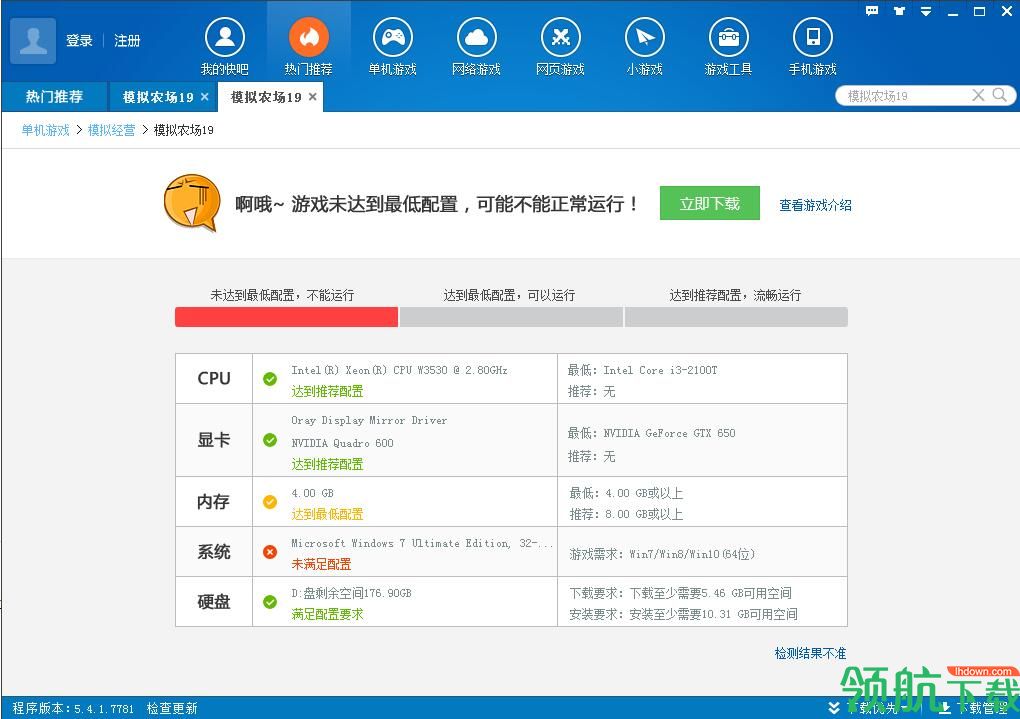Open 我的快吧 section icon
1020x719 pixels.
(x=224, y=38)
